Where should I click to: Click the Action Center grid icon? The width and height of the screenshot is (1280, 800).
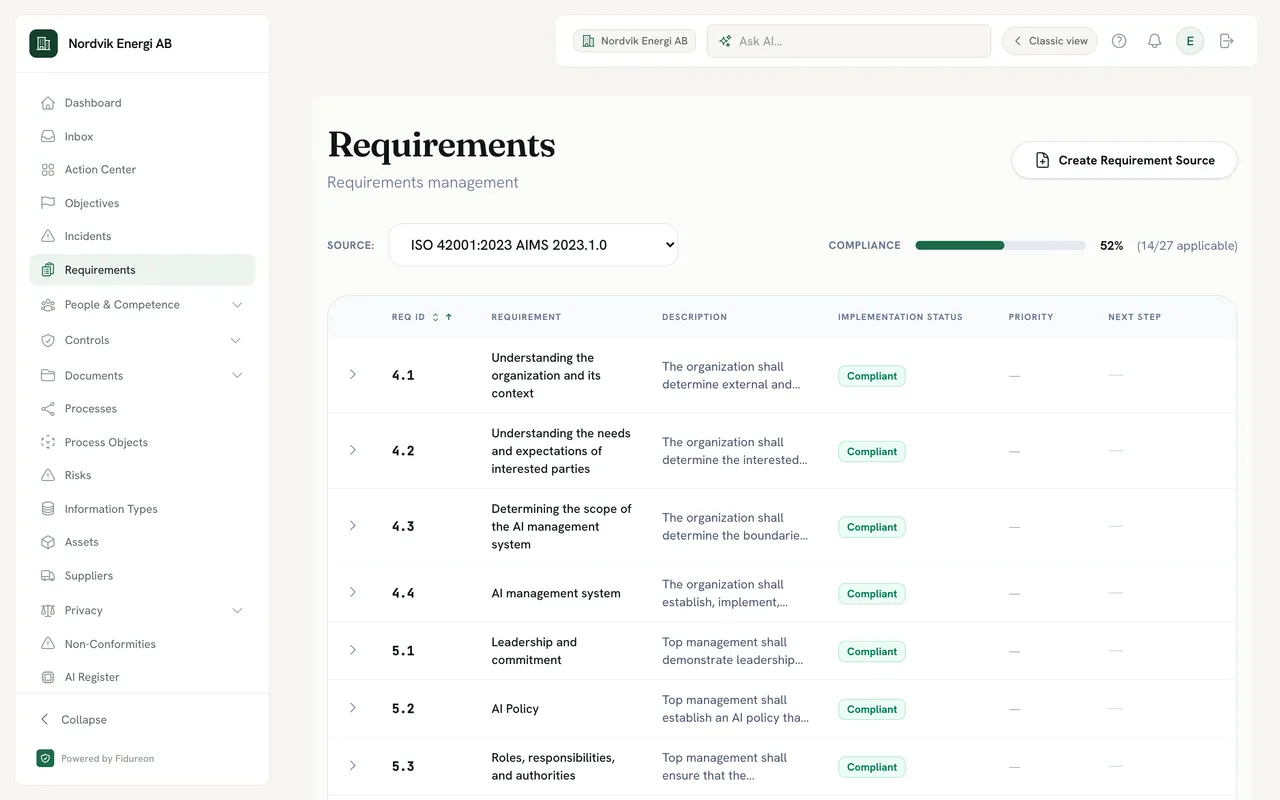pos(47,170)
